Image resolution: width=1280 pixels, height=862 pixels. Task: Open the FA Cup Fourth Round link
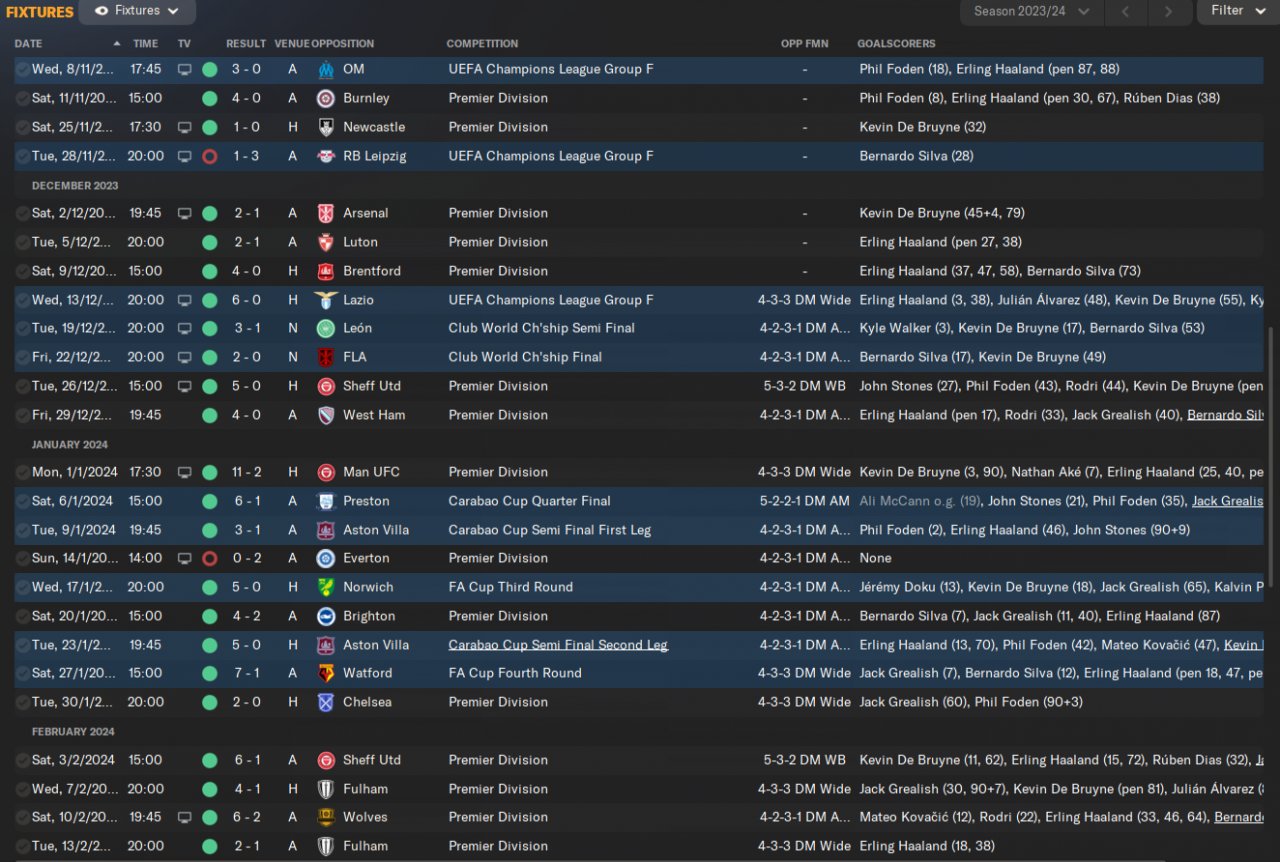(x=515, y=673)
